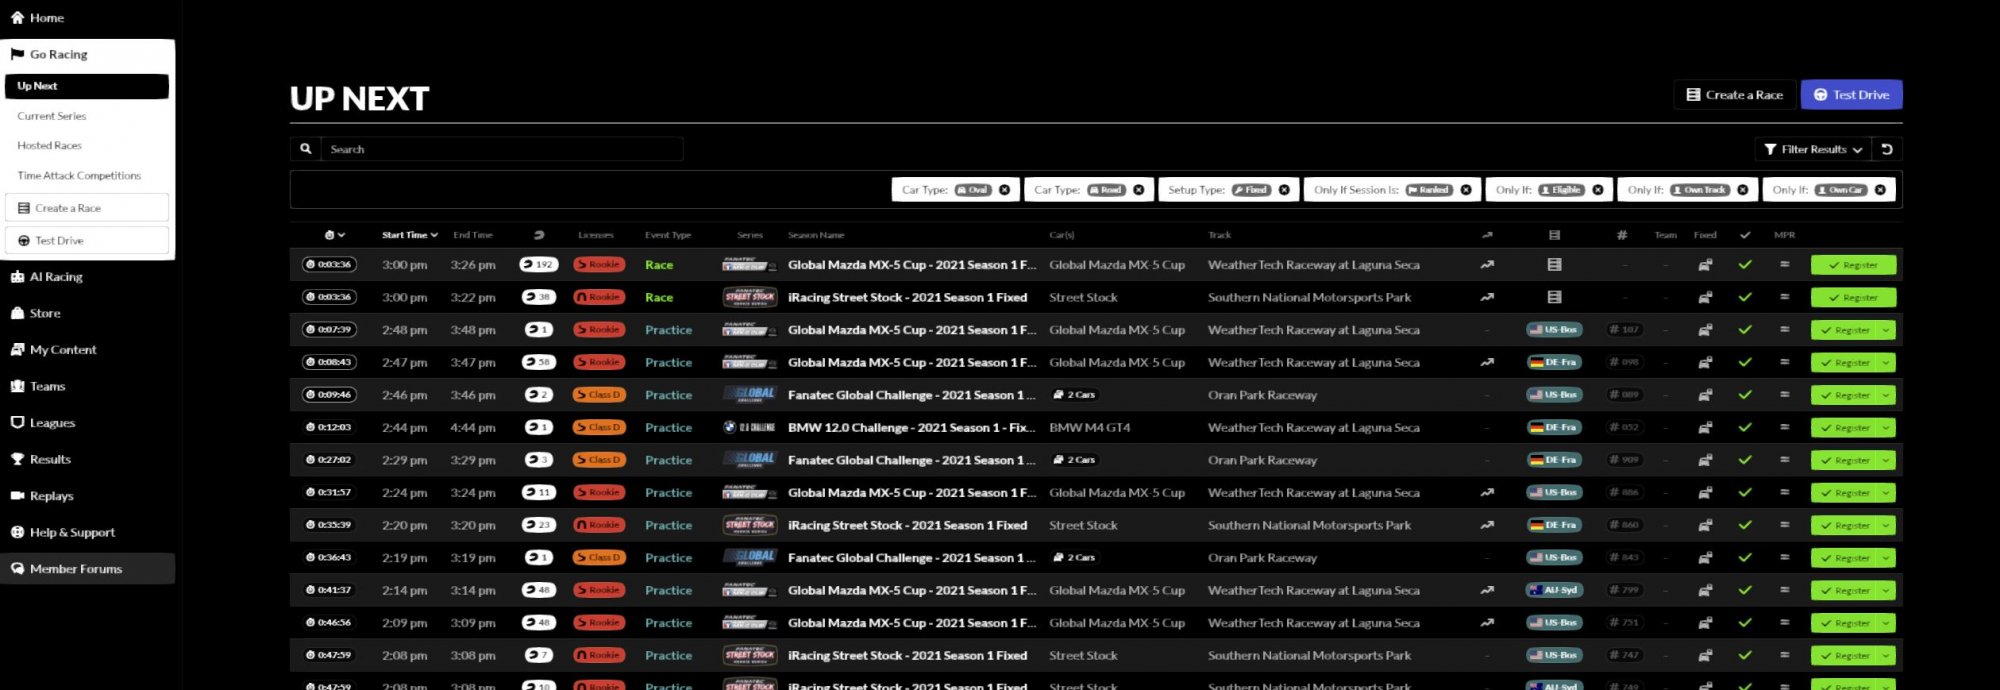
Task: Click the Results trophy icon
Action: click(x=17, y=460)
